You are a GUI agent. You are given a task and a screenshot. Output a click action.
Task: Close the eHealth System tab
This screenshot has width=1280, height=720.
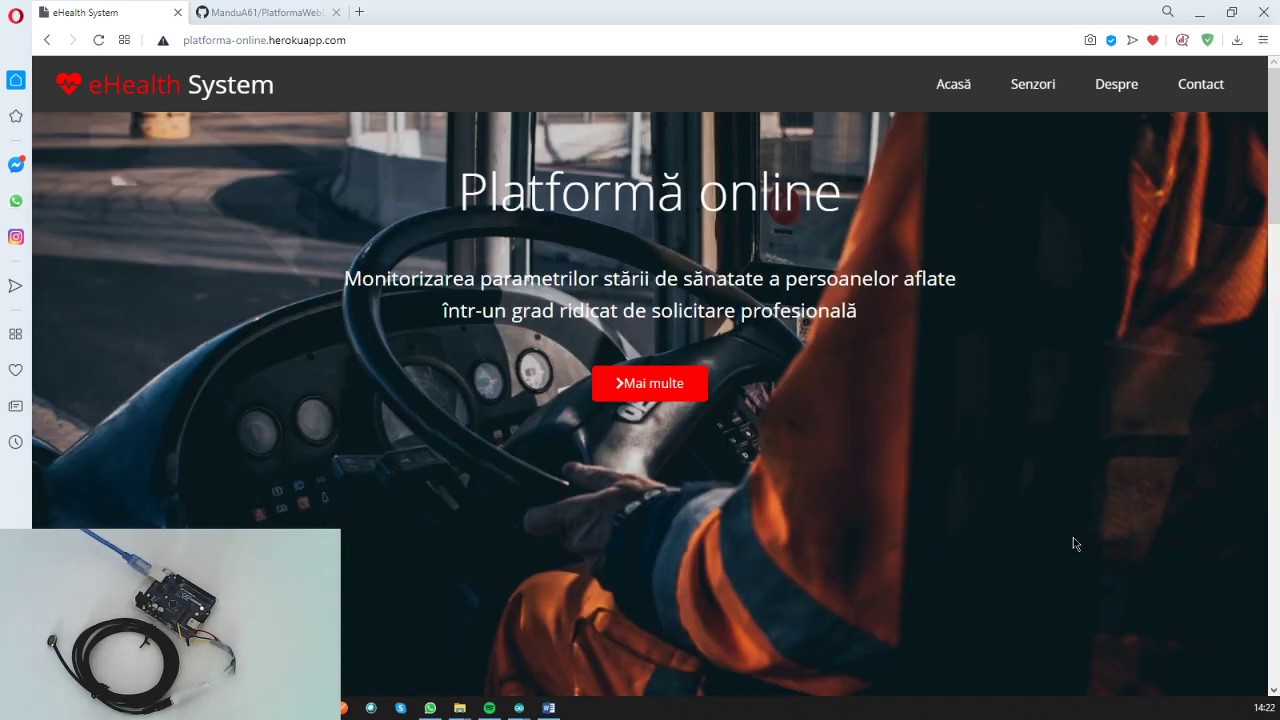tap(178, 12)
